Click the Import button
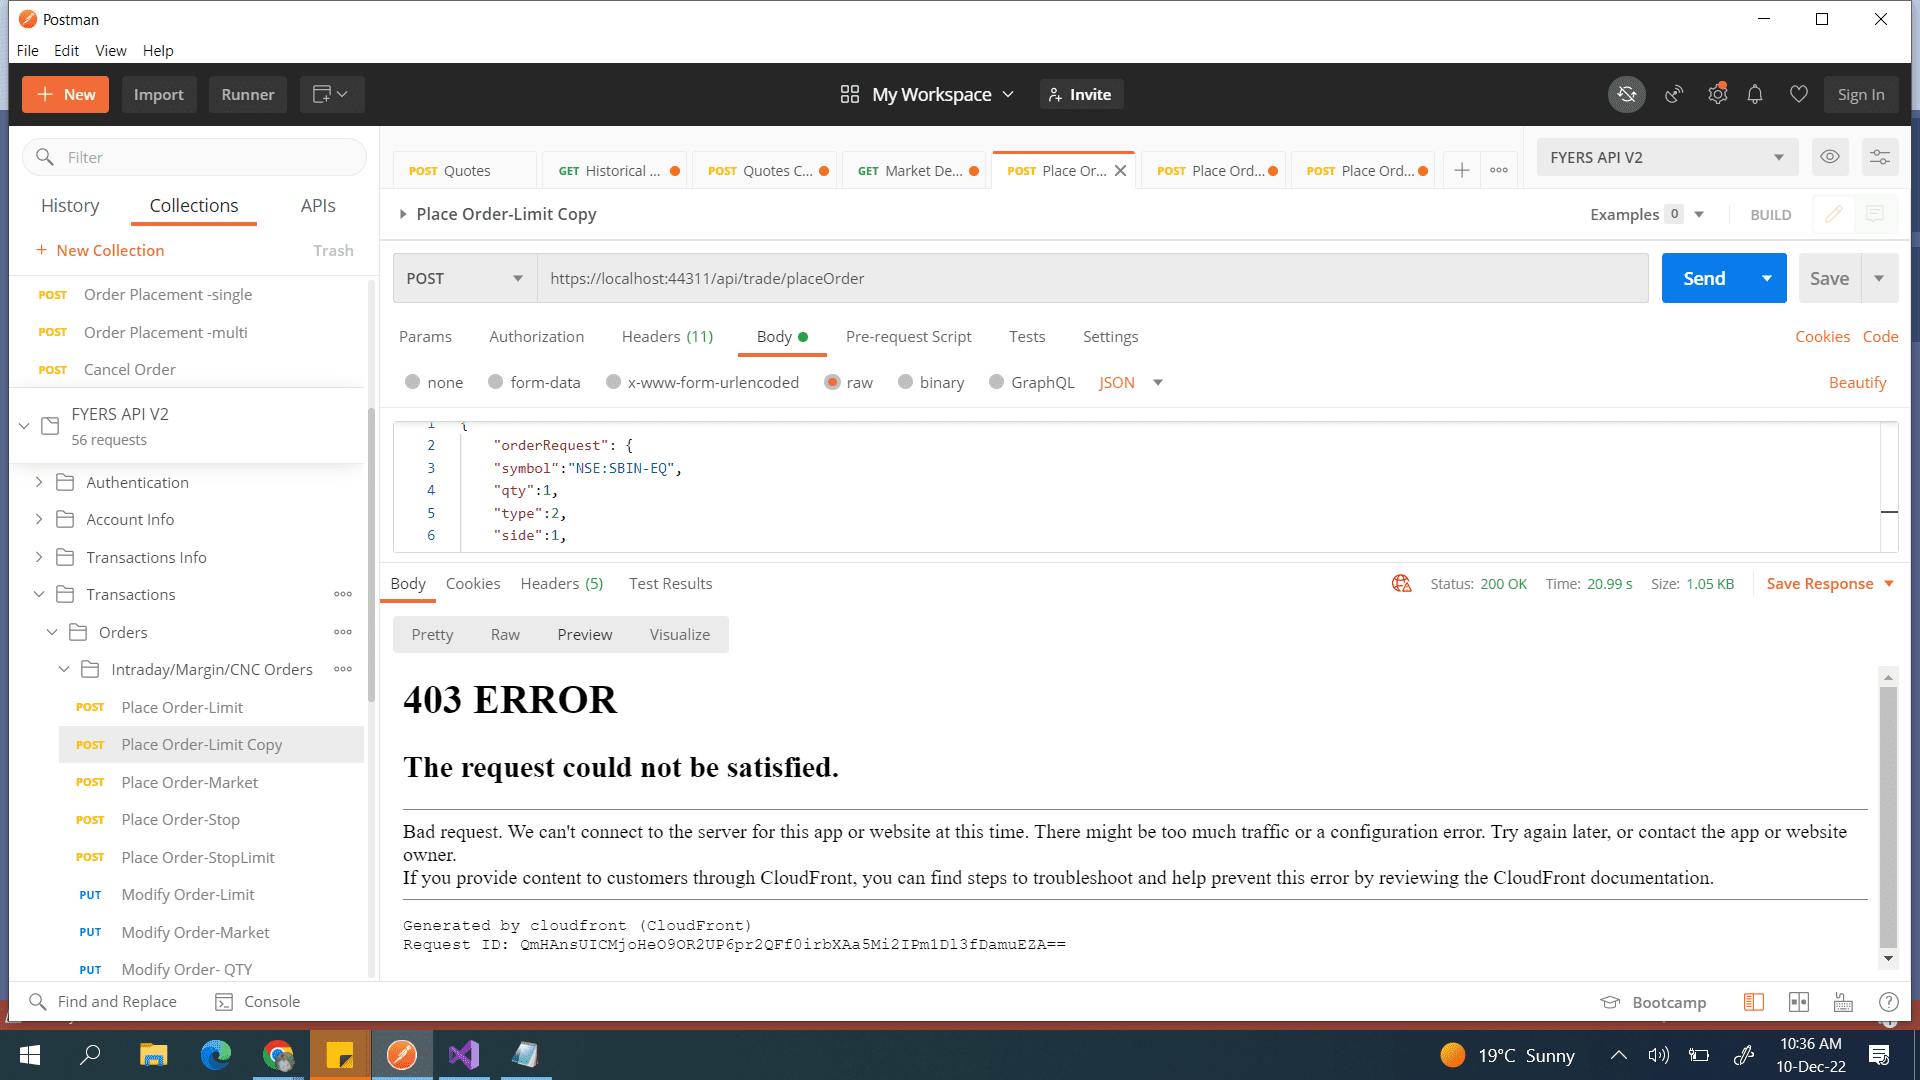The width and height of the screenshot is (1920, 1080). [158, 94]
